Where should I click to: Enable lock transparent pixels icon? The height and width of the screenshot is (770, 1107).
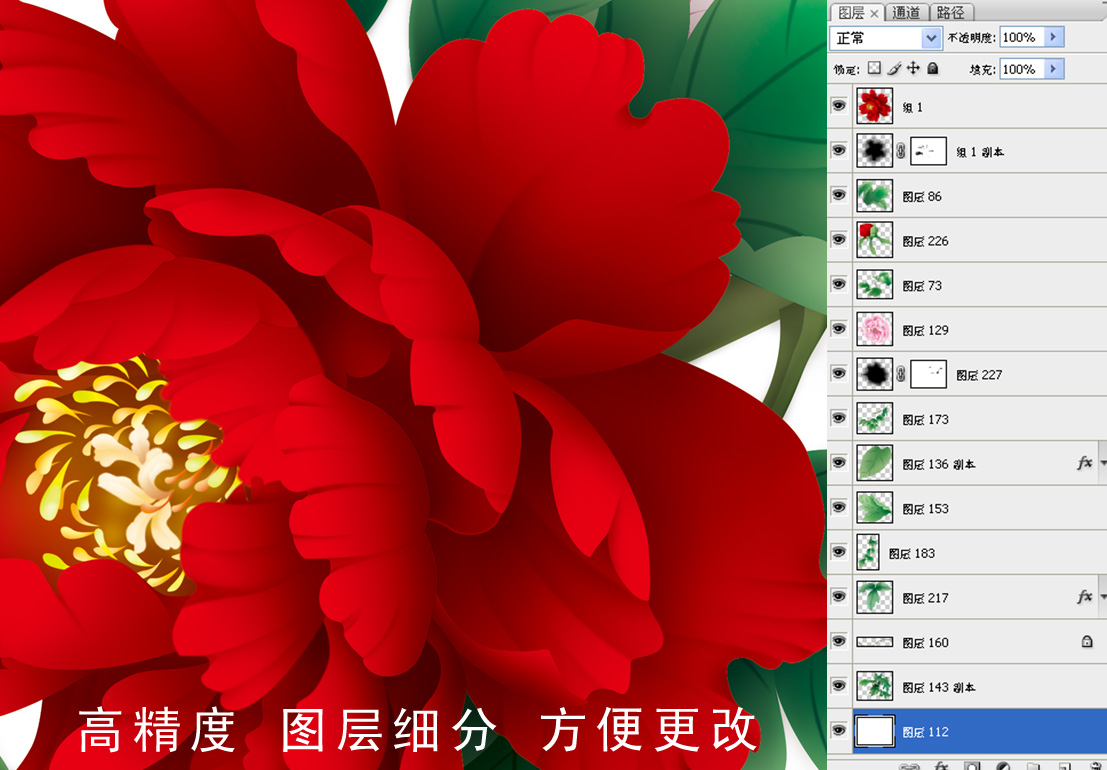pyautogui.click(x=874, y=68)
